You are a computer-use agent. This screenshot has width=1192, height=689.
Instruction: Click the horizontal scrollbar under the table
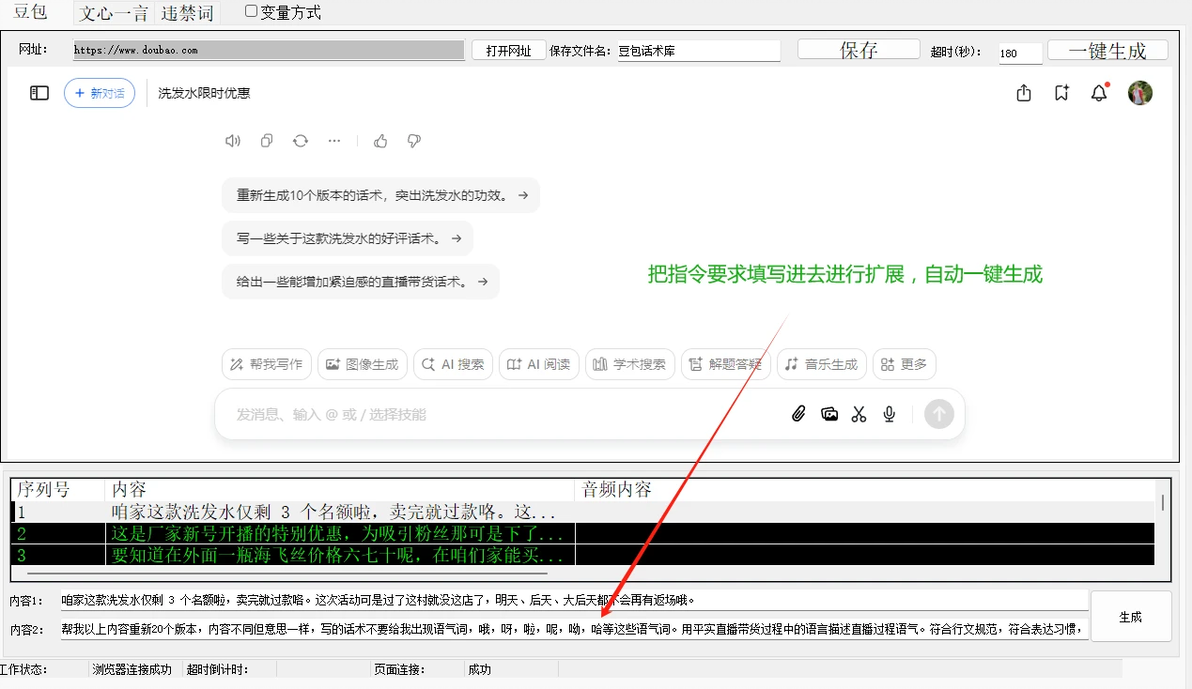[287, 573]
